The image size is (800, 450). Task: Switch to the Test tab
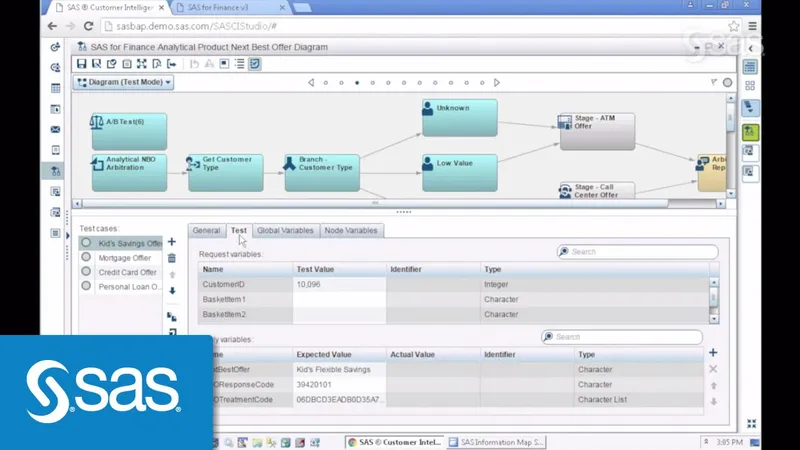click(238, 231)
